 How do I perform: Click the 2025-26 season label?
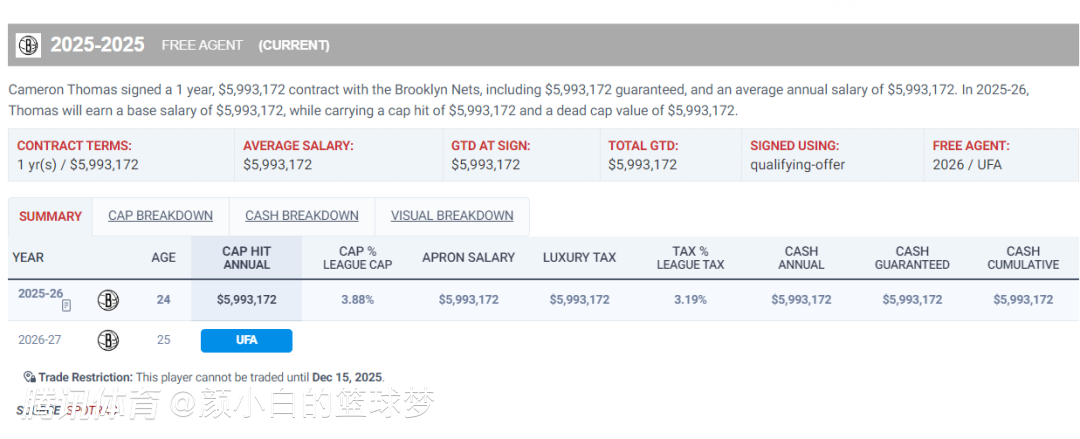pos(40,293)
